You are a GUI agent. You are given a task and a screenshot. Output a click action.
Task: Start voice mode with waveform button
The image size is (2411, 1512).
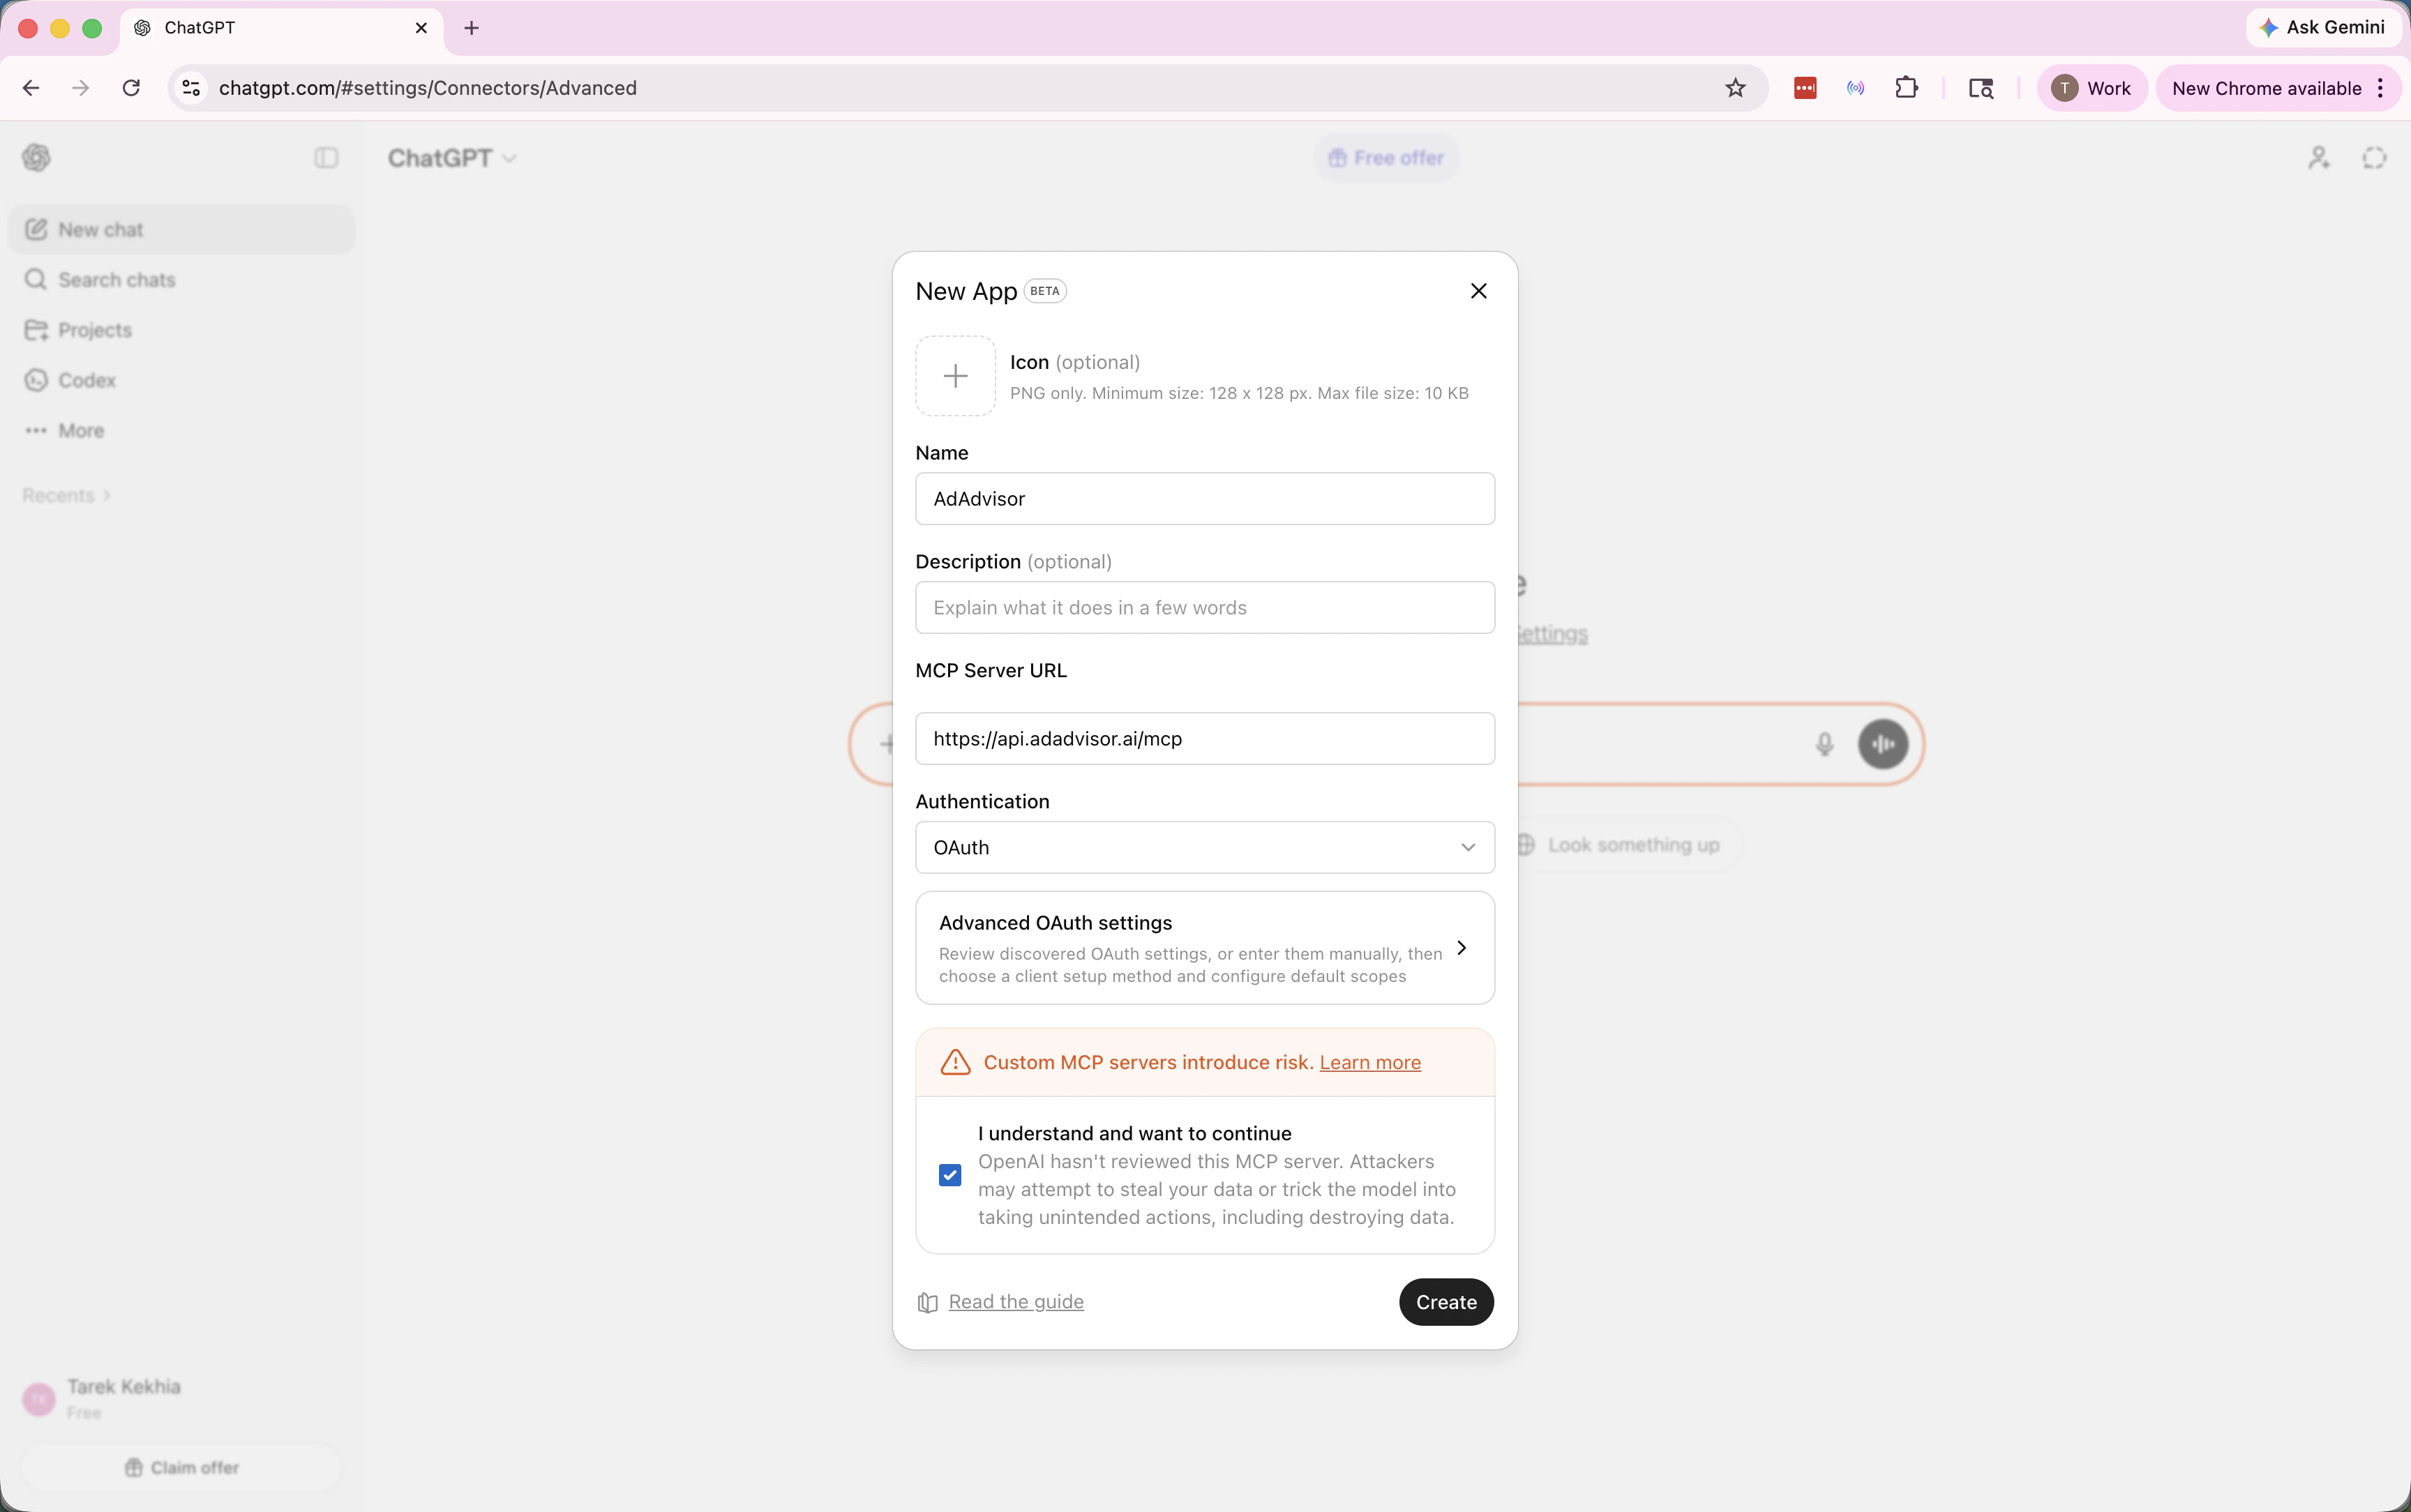(1883, 745)
